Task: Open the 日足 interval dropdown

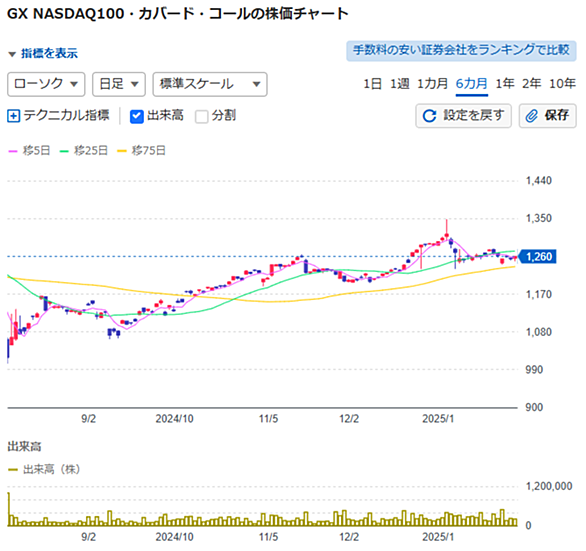Action: (x=119, y=84)
